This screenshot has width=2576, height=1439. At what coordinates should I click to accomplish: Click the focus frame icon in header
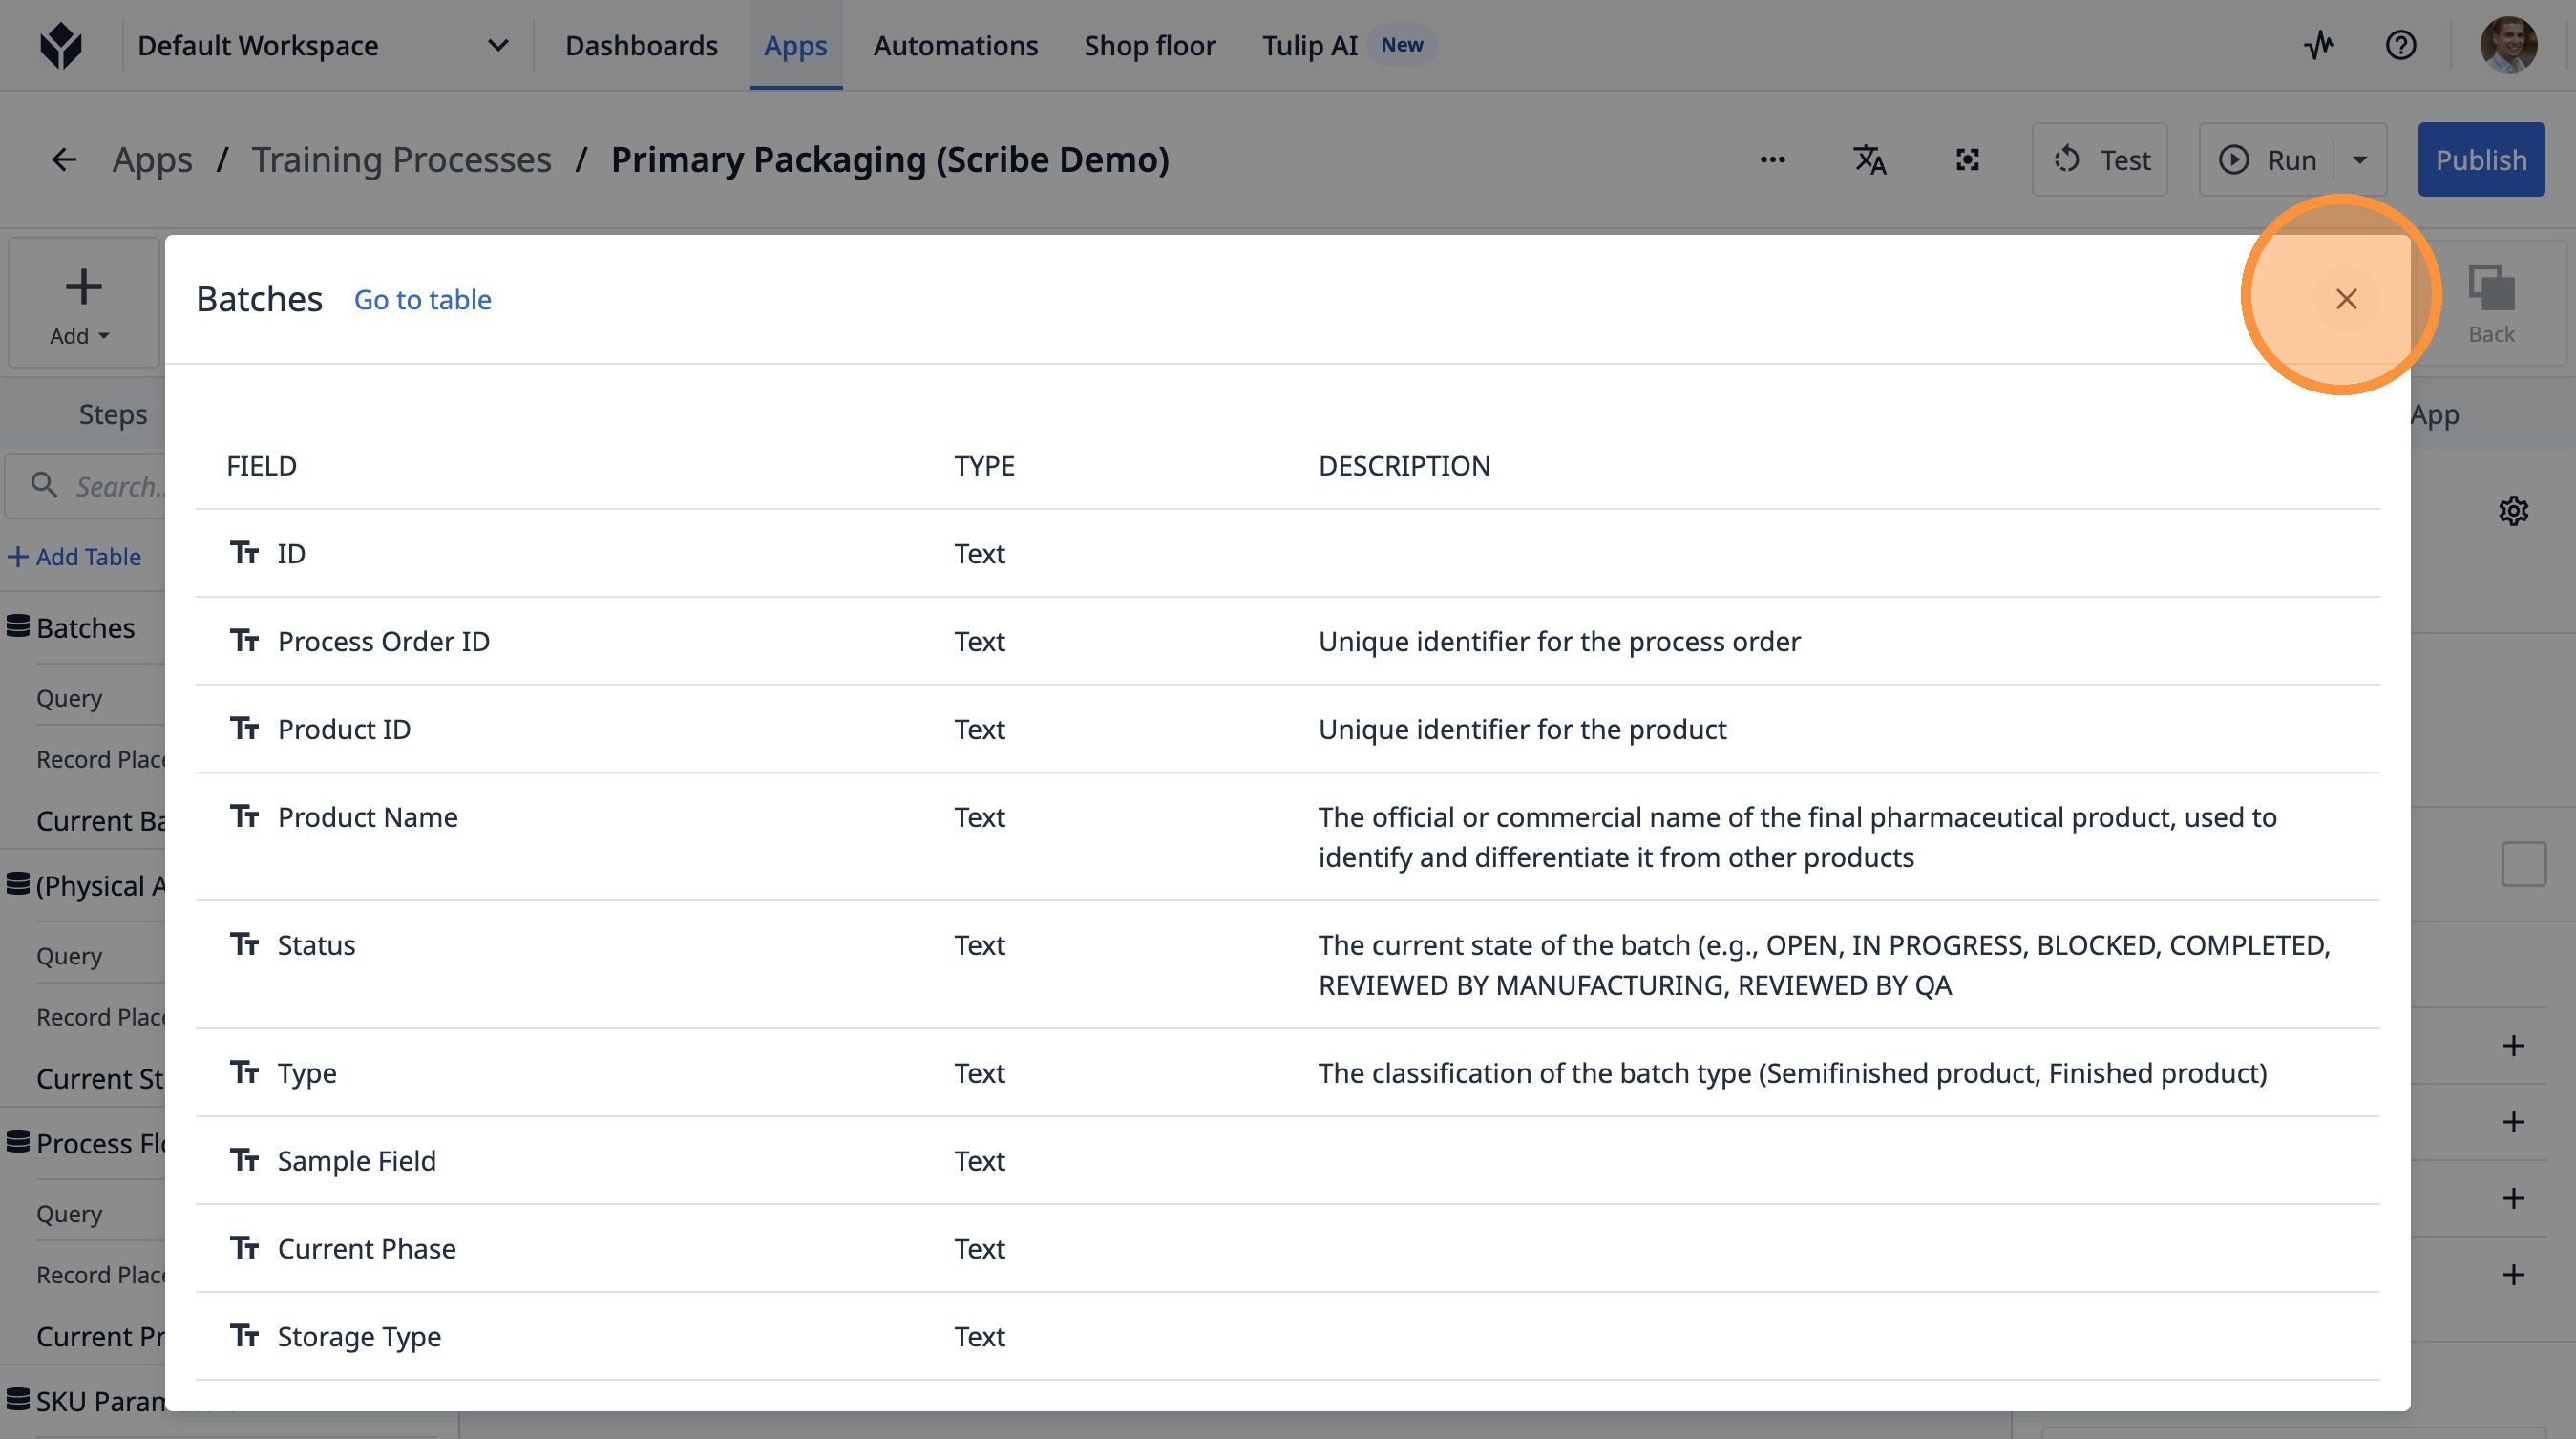click(1967, 160)
